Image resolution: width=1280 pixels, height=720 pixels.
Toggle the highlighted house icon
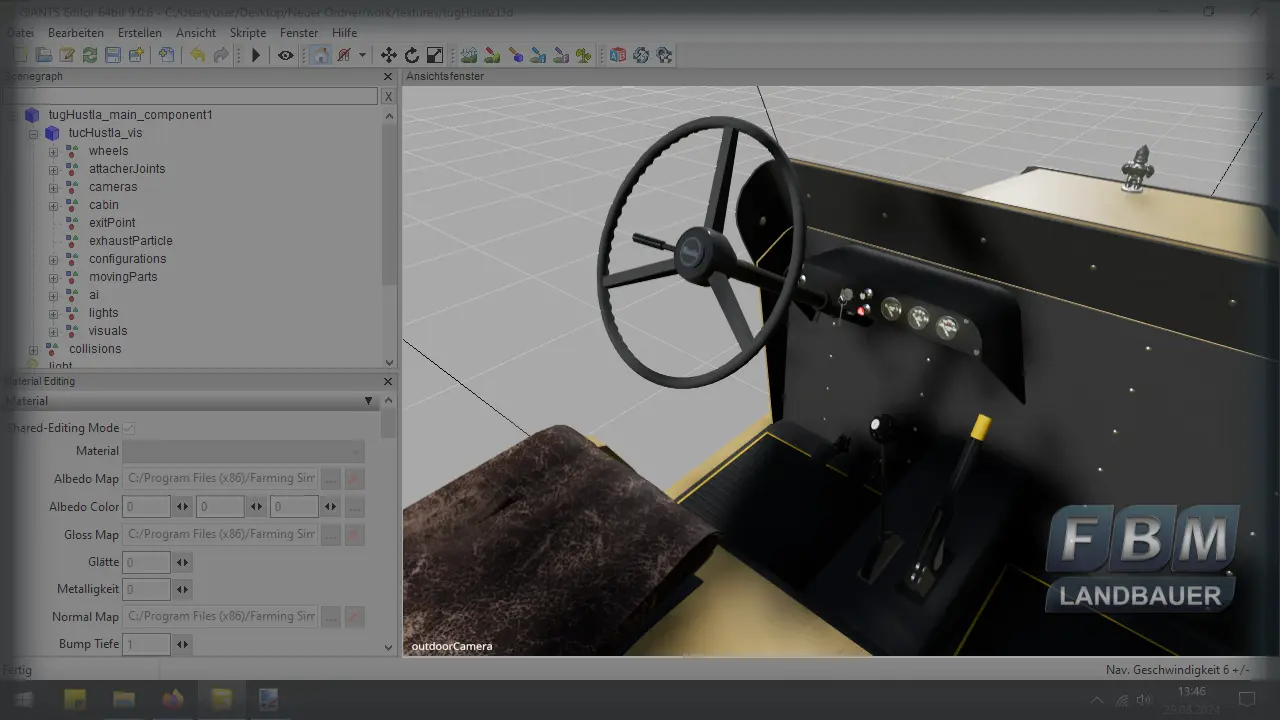point(320,55)
